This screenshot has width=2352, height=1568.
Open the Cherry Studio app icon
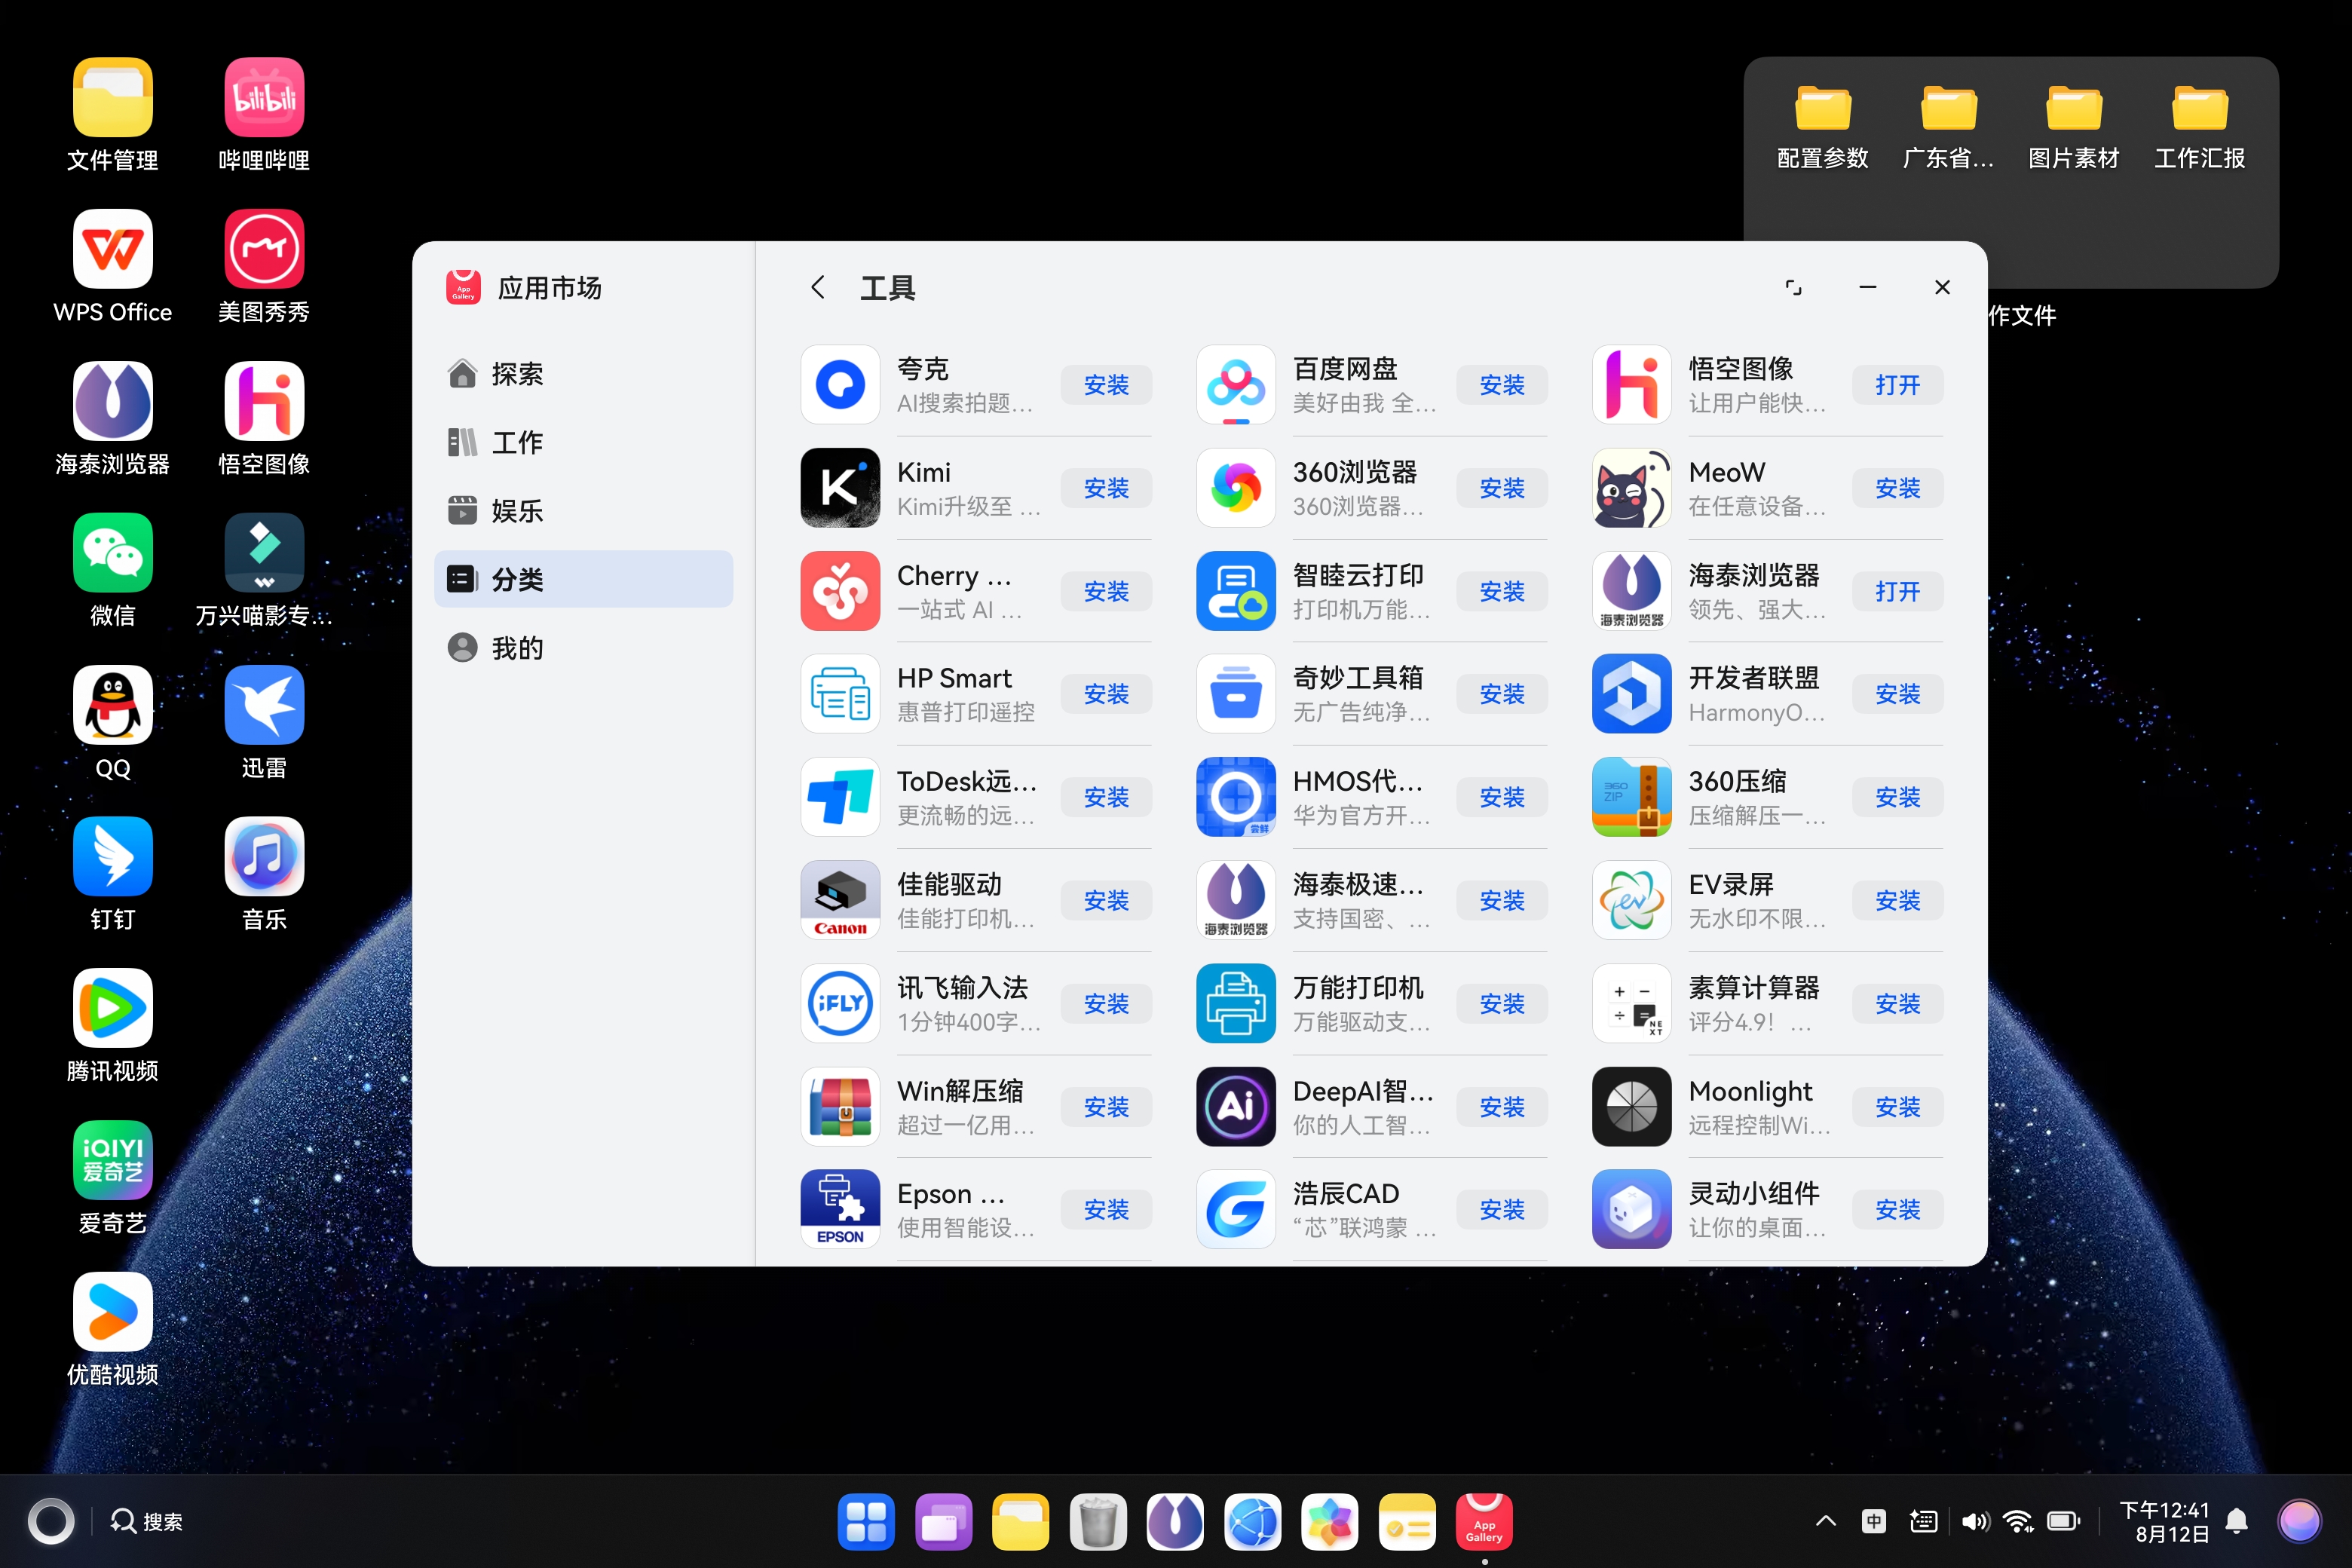(840, 591)
